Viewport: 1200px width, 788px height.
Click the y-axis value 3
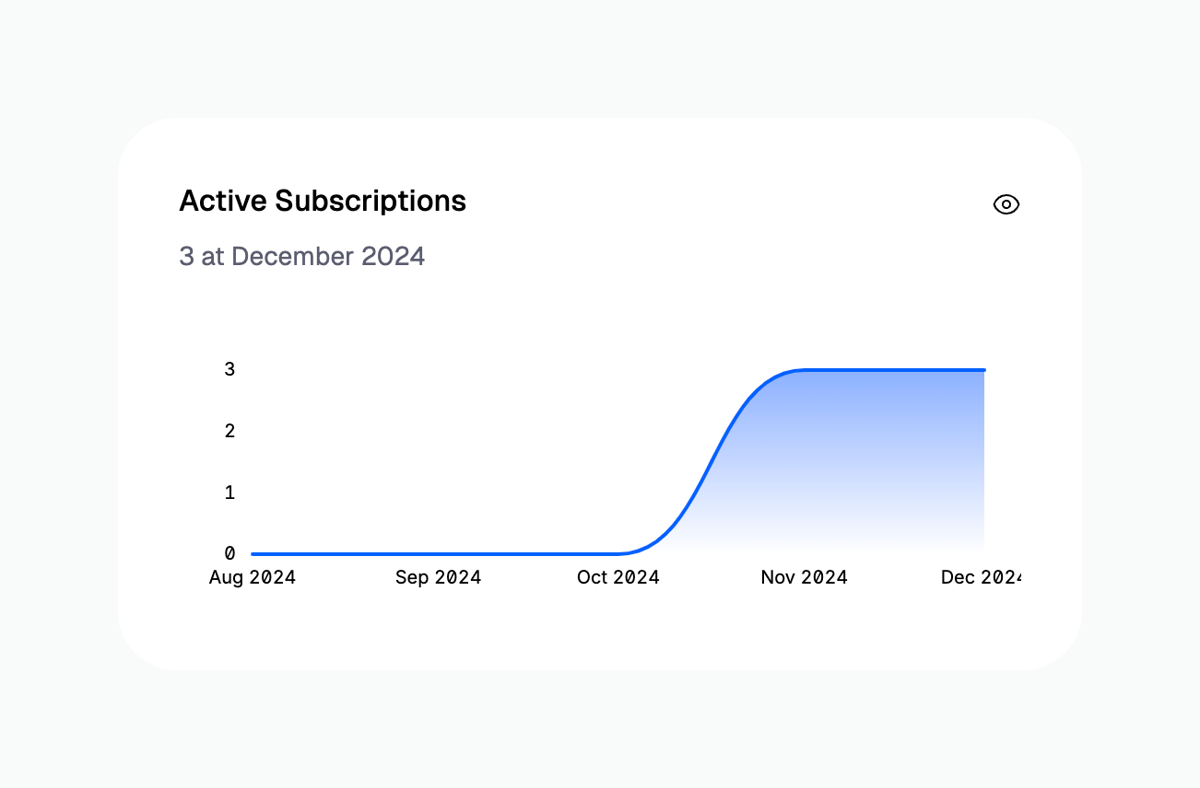tap(229, 369)
